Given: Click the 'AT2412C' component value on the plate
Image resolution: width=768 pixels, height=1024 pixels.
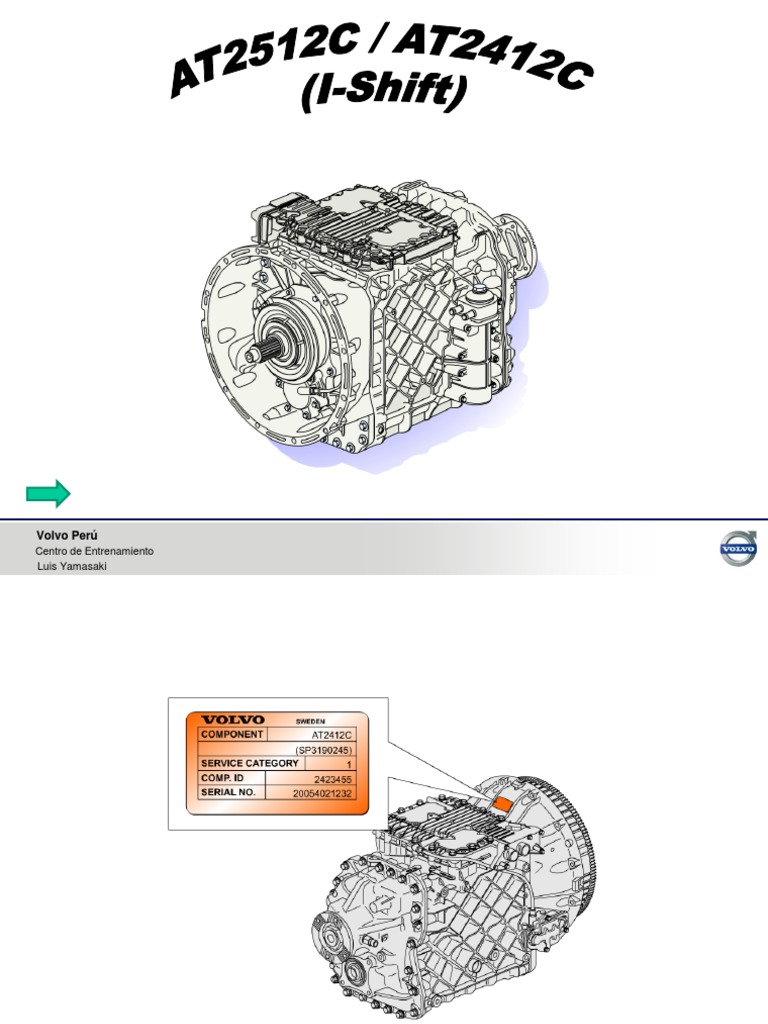Looking at the screenshot, I should (332, 735).
